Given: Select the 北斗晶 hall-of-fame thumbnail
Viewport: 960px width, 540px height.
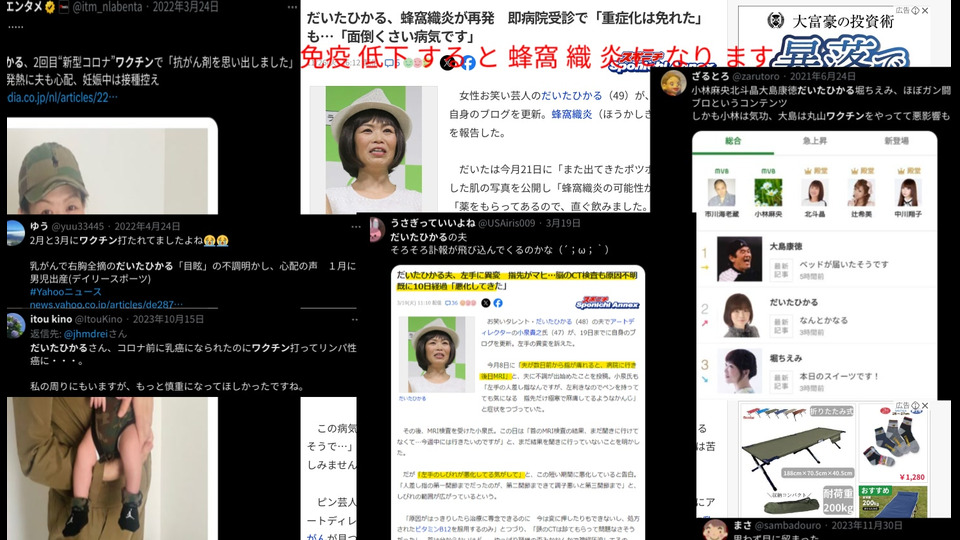Looking at the screenshot, I should point(815,192).
